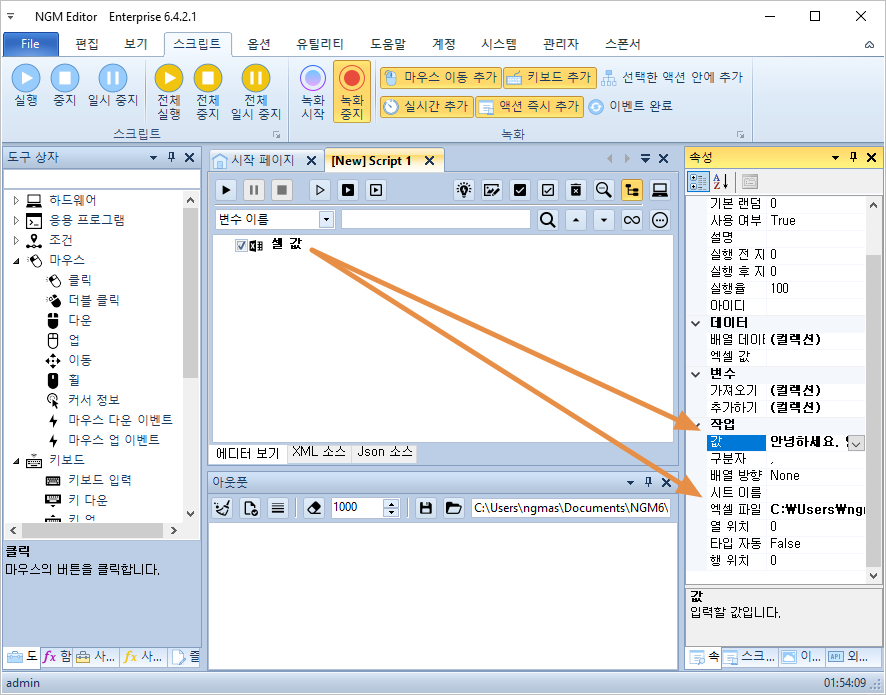Image resolution: width=886 pixels, height=695 pixels.
Task: Open the 유틸리티 ribbon tab
Action: 320,44
